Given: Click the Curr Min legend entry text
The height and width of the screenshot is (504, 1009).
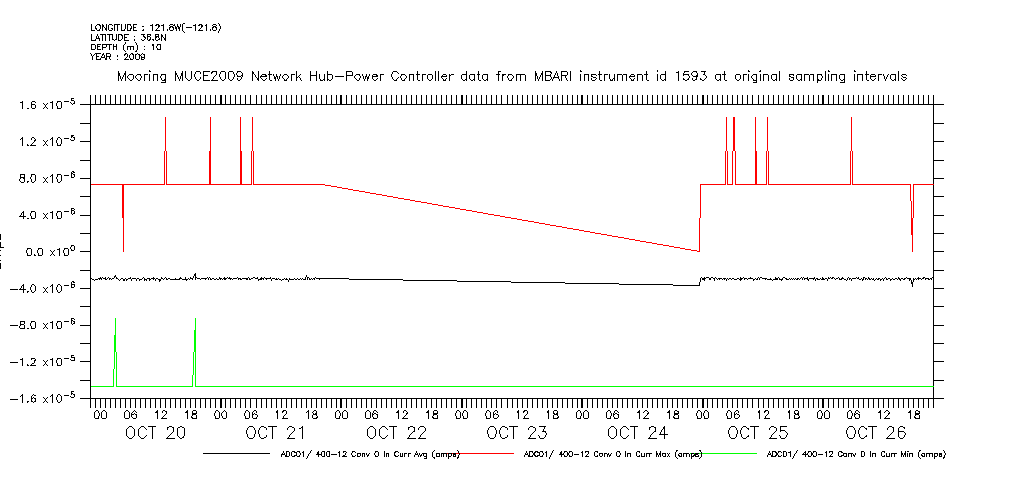Looking at the screenshot, I should [x=855, y=454].
